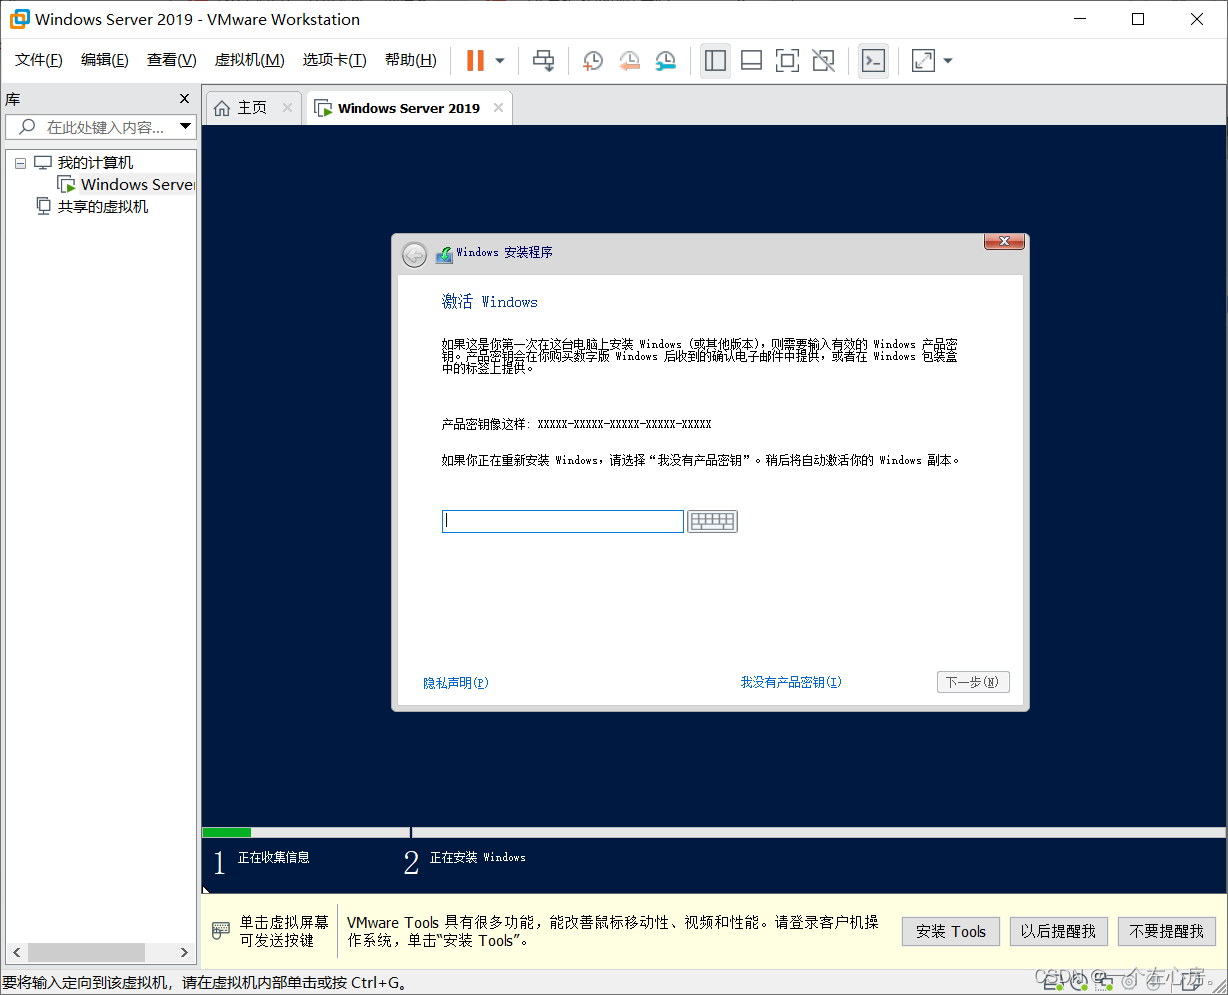Open the 编辑(E) menu

pyautogui.click(x=105, y=60)
